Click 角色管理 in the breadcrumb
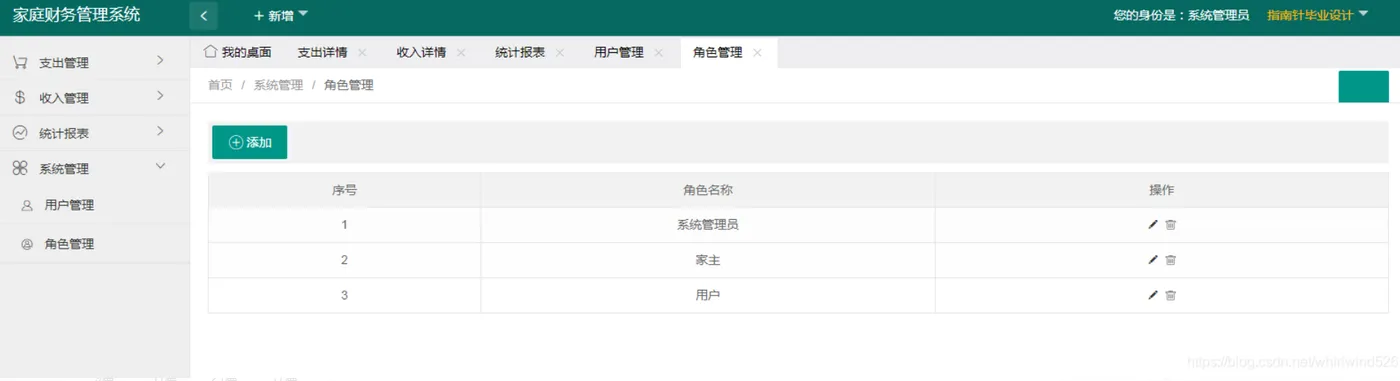The width and height of the screenshot is (1400, 381). coord(349,86)
